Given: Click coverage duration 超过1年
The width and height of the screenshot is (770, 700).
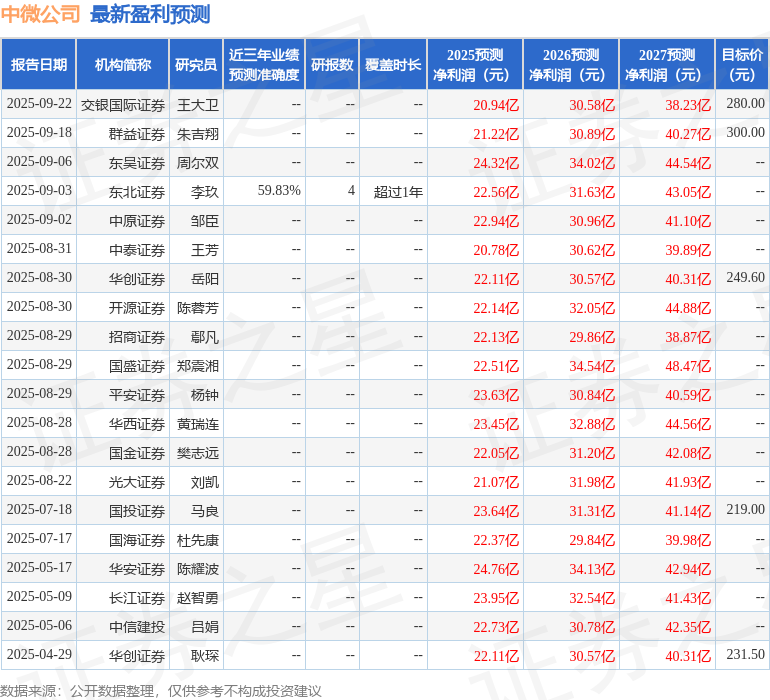Looking at the screenshot, I should (398, 192).
